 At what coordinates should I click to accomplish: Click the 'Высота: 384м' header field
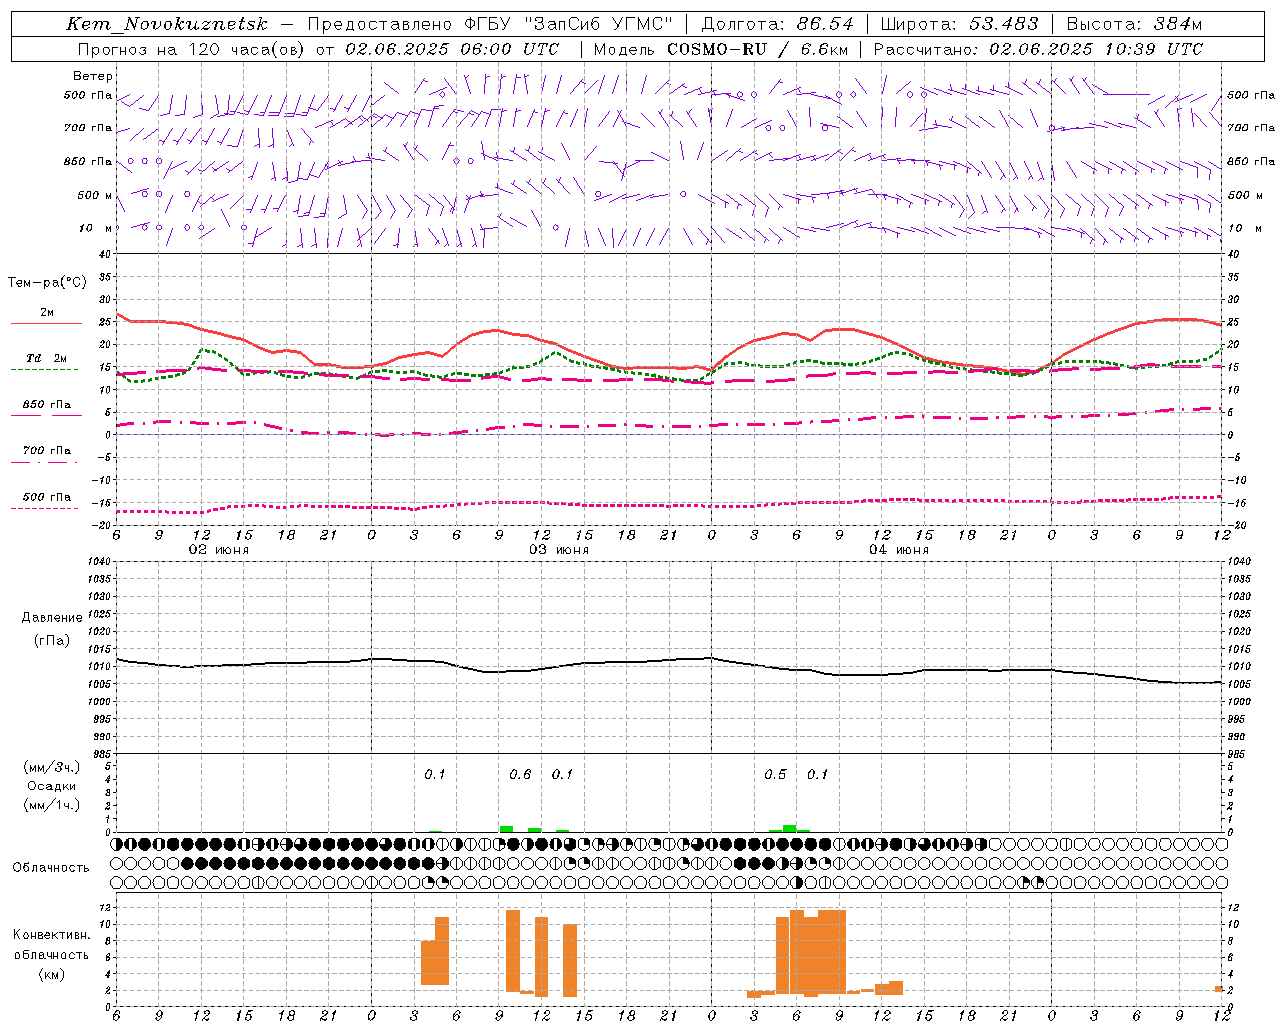tap(1135, 24)
